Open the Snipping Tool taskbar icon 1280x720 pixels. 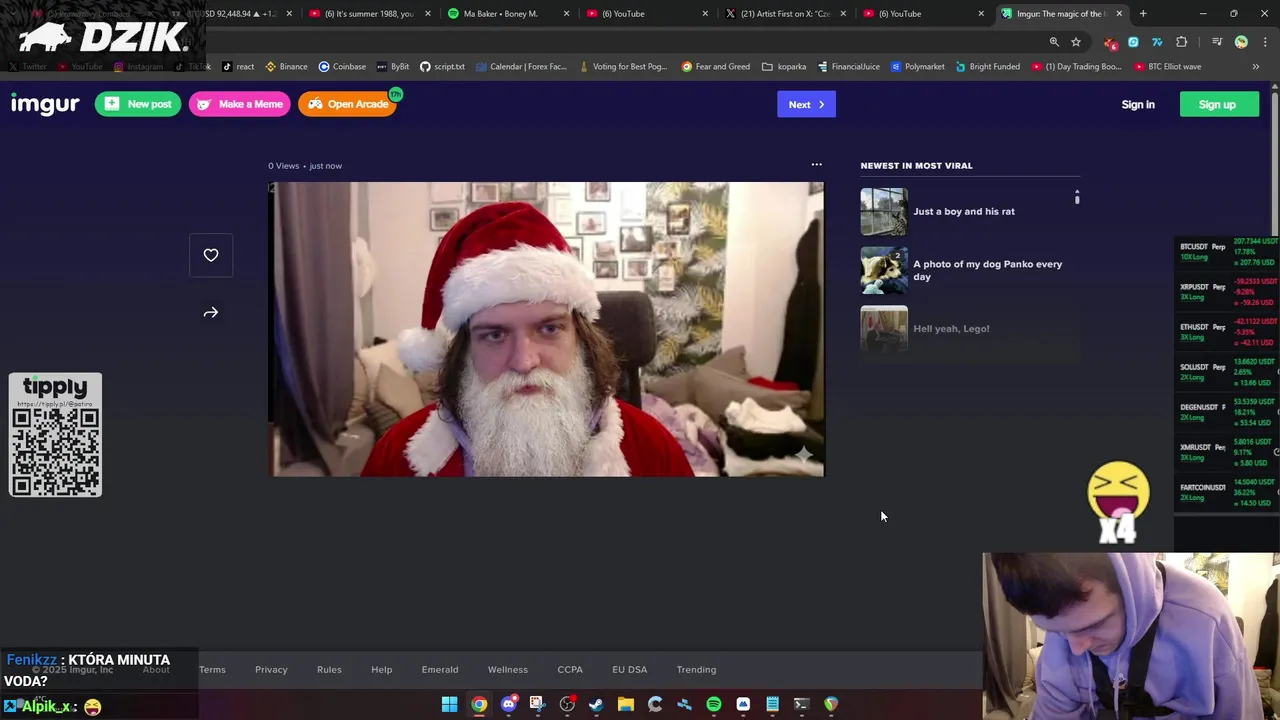point(537,705)
